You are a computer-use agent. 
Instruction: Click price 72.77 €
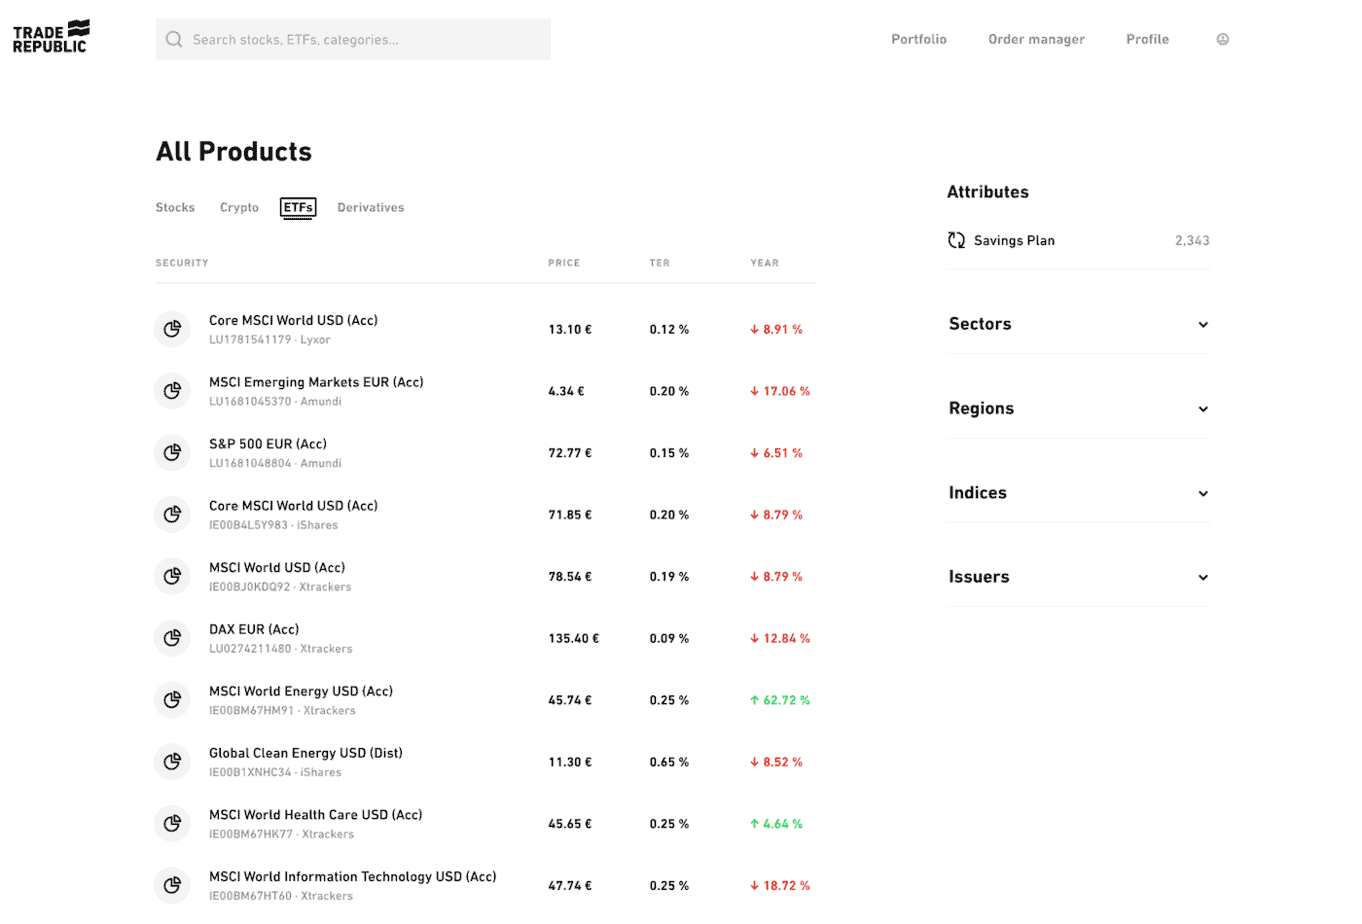[570, 453]
